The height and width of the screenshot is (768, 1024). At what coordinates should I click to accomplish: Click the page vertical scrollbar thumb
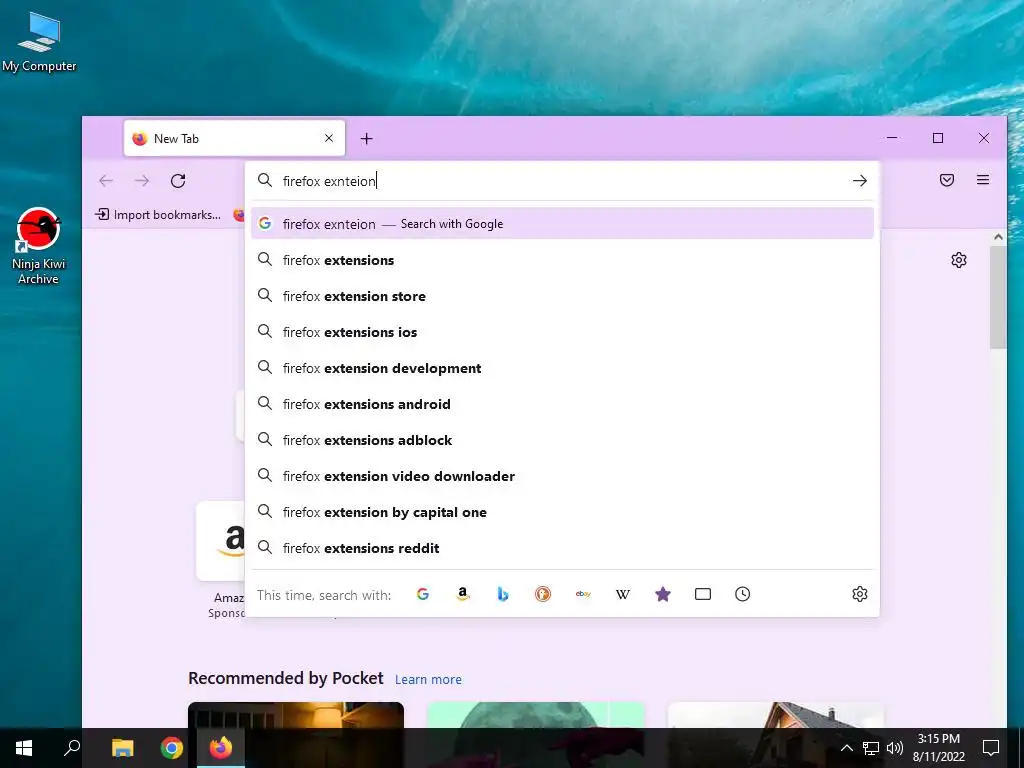[997, 296]
